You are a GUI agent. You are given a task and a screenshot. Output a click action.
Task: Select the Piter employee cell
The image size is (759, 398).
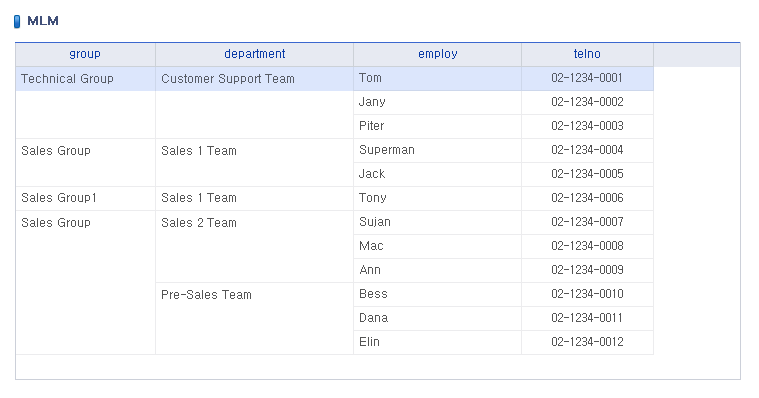[x=438, y=126]
